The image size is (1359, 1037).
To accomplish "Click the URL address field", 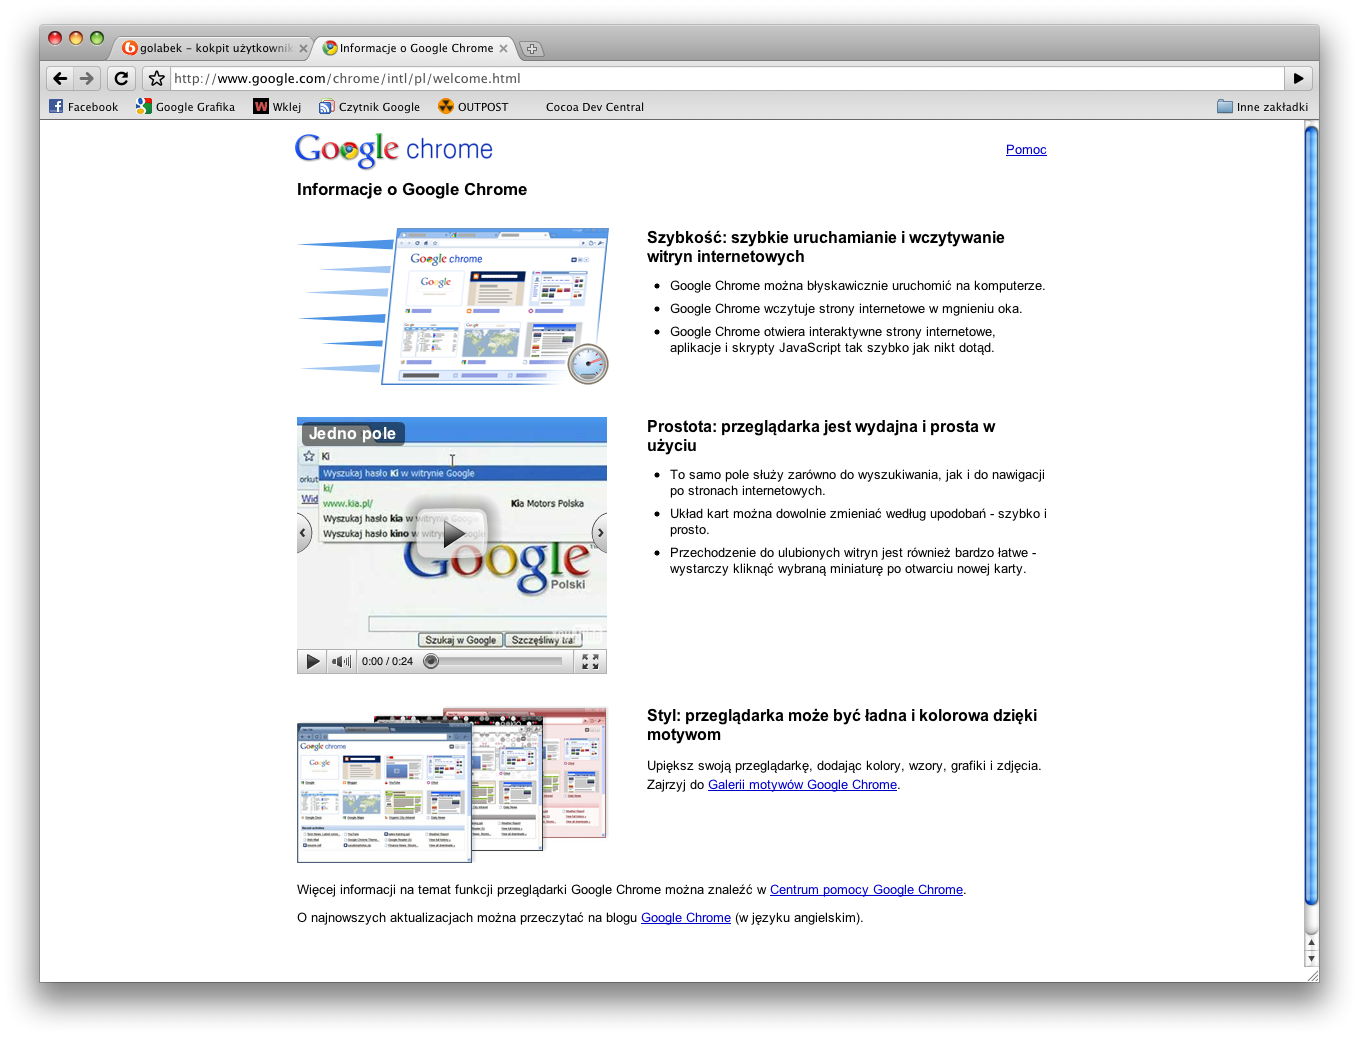I will pos(727,78).
